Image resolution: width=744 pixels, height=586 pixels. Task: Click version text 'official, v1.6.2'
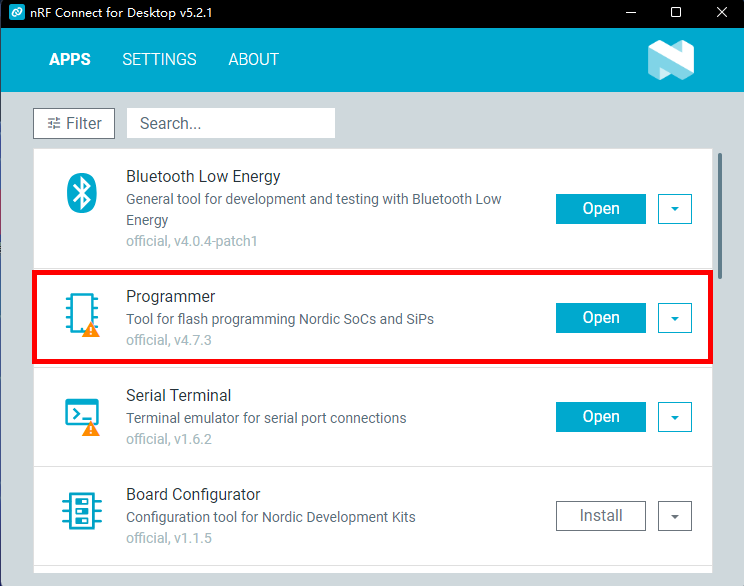point(169,439)
